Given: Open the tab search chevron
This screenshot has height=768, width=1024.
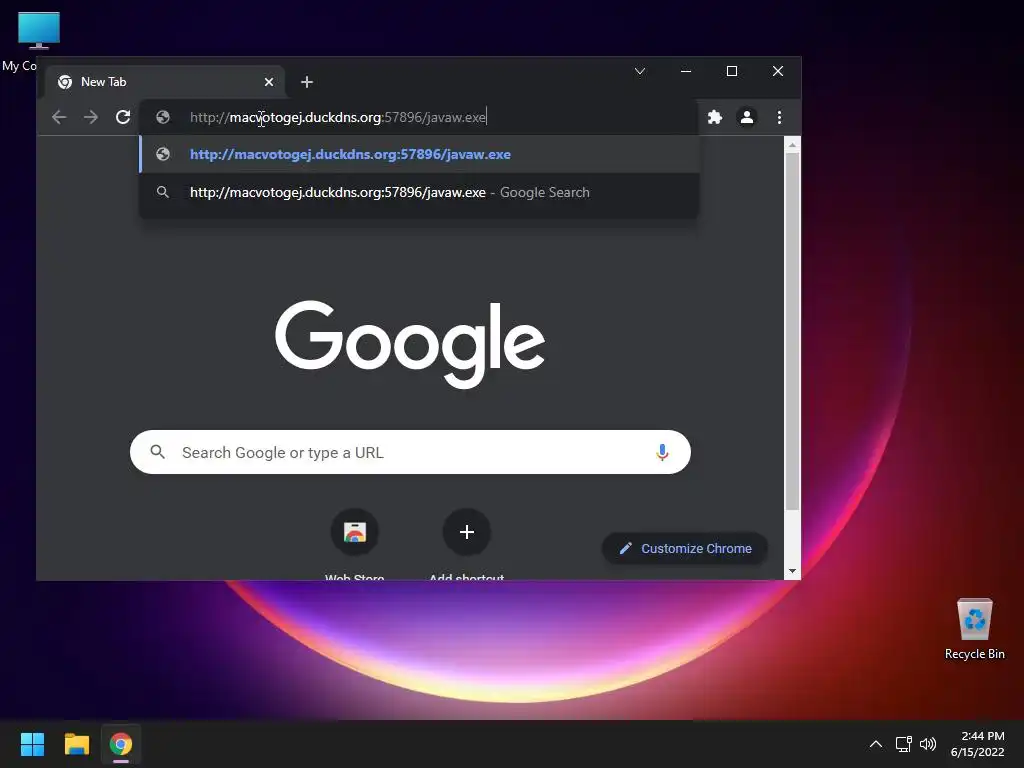Looking at the screenshot, I should (x=640, y=71).
